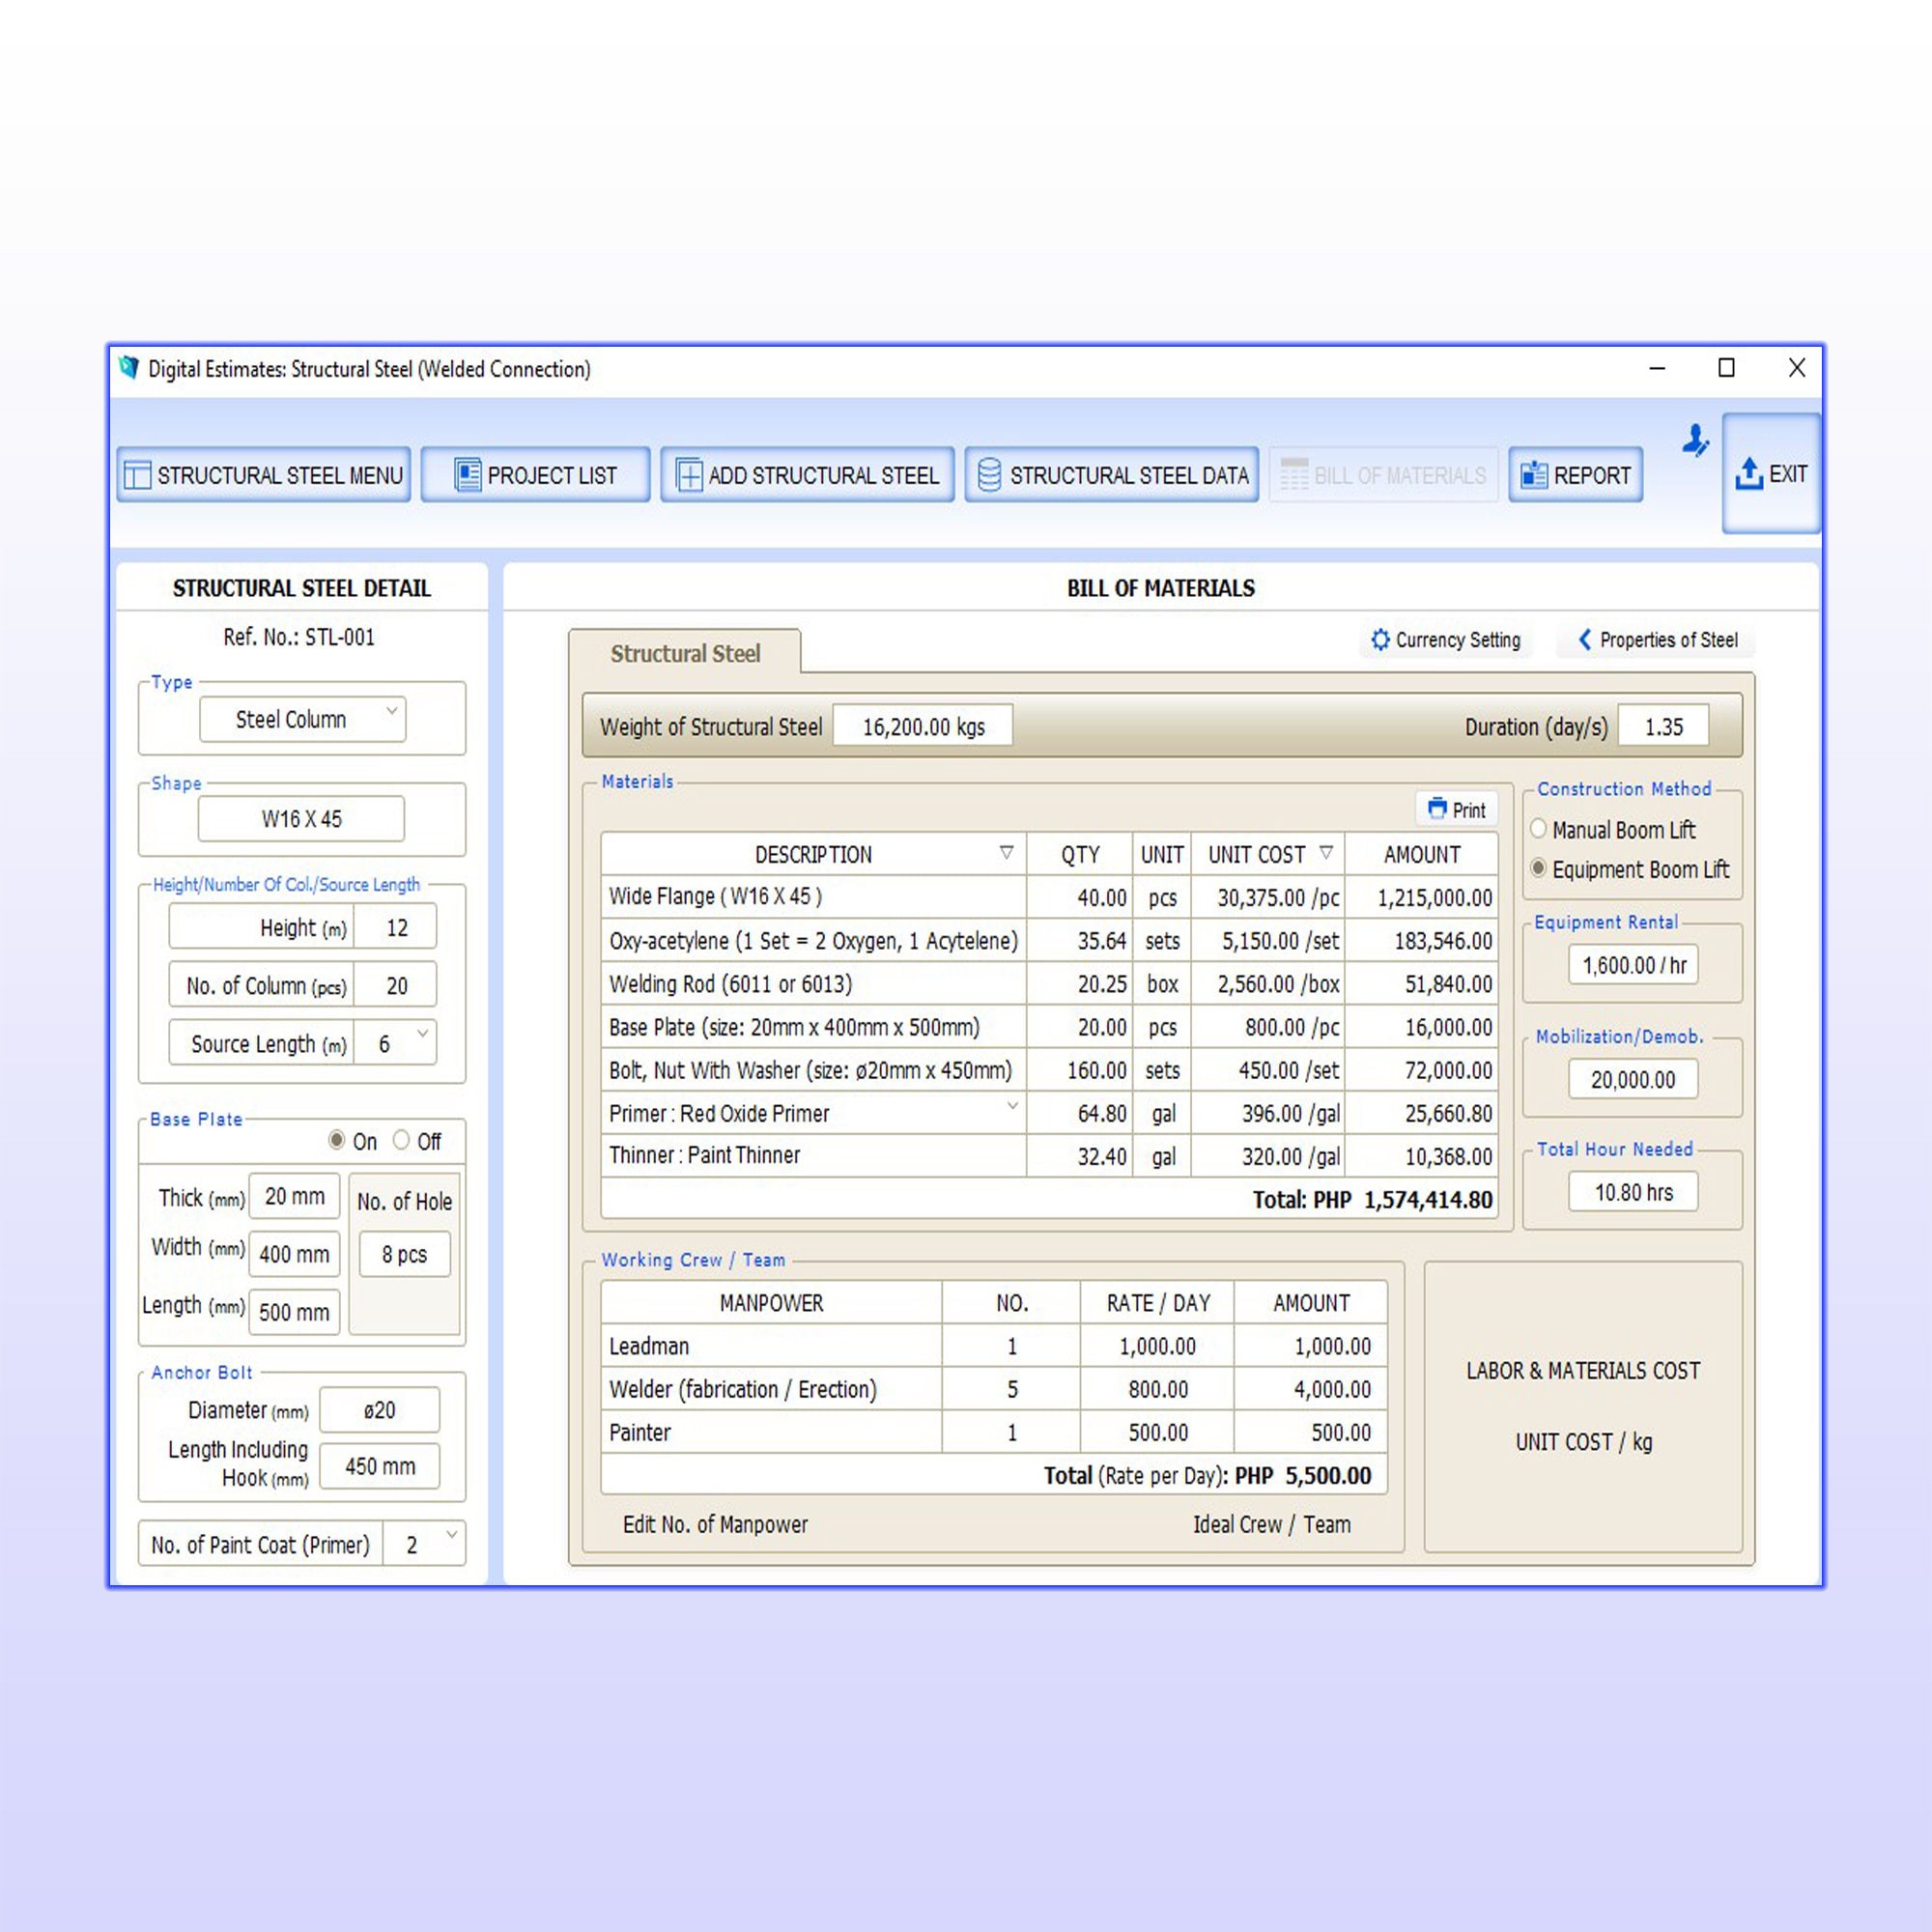1932x1932 pixels.
Task: Click Edit No. of Manpower
Action: click(x=716, y=1524)
